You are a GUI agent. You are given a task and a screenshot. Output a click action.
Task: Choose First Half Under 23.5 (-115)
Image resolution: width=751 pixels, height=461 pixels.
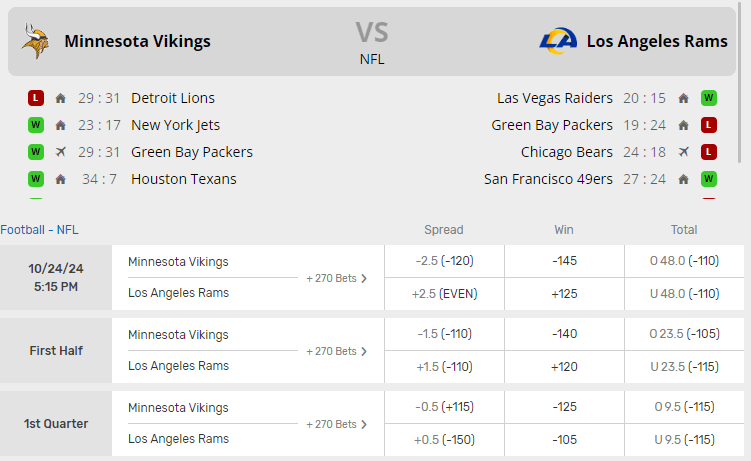coord(684,367)
